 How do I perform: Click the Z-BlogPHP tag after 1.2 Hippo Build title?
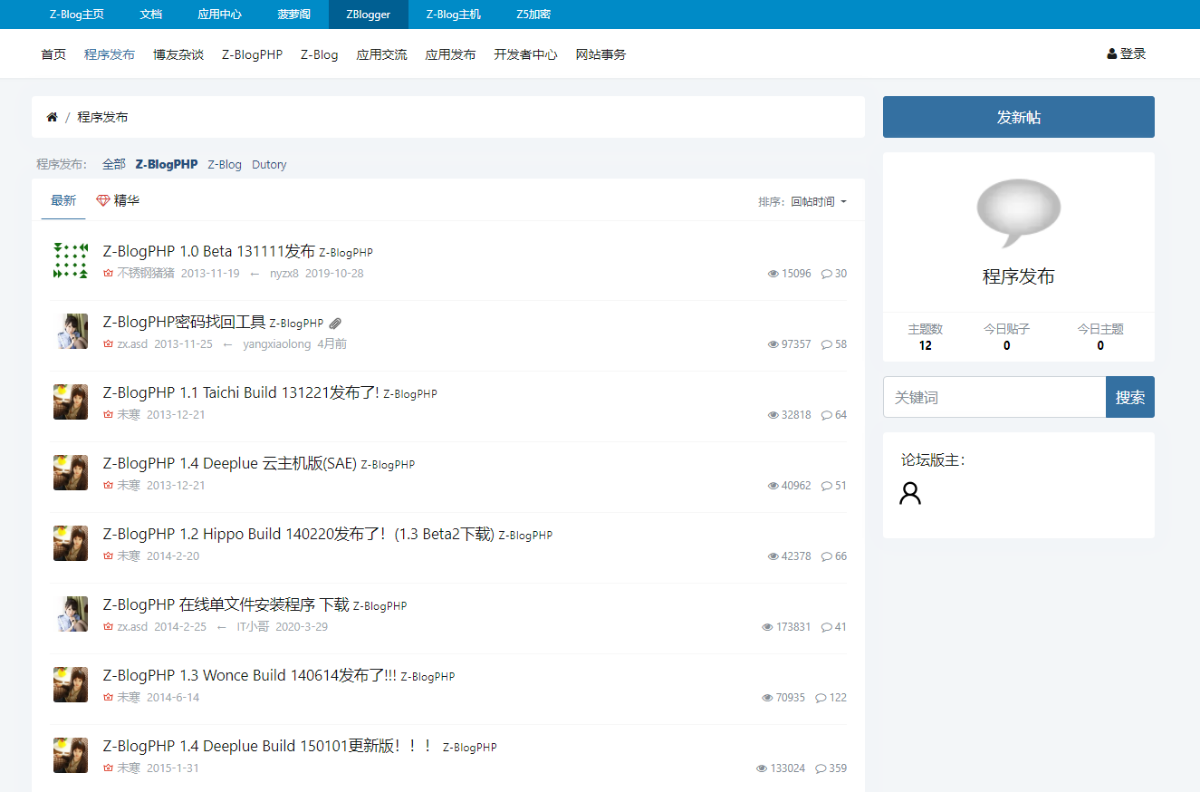[x=526, y=536]
